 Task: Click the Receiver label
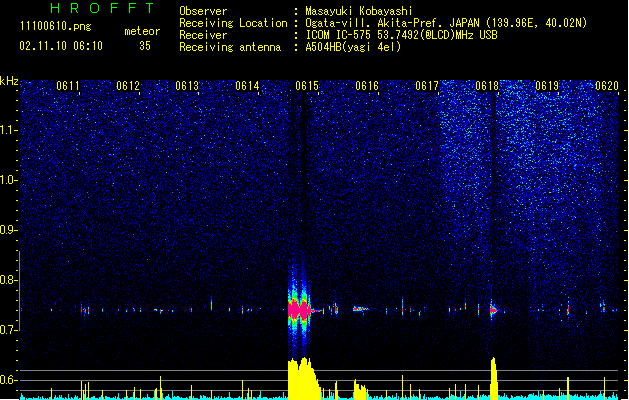pyautogui.click(x=203, y=35)
